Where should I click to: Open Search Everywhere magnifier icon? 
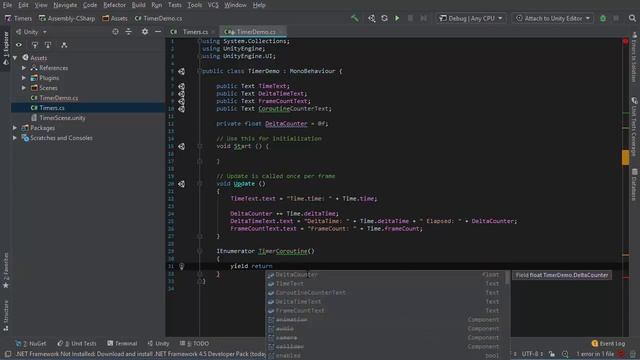point(632,18)
